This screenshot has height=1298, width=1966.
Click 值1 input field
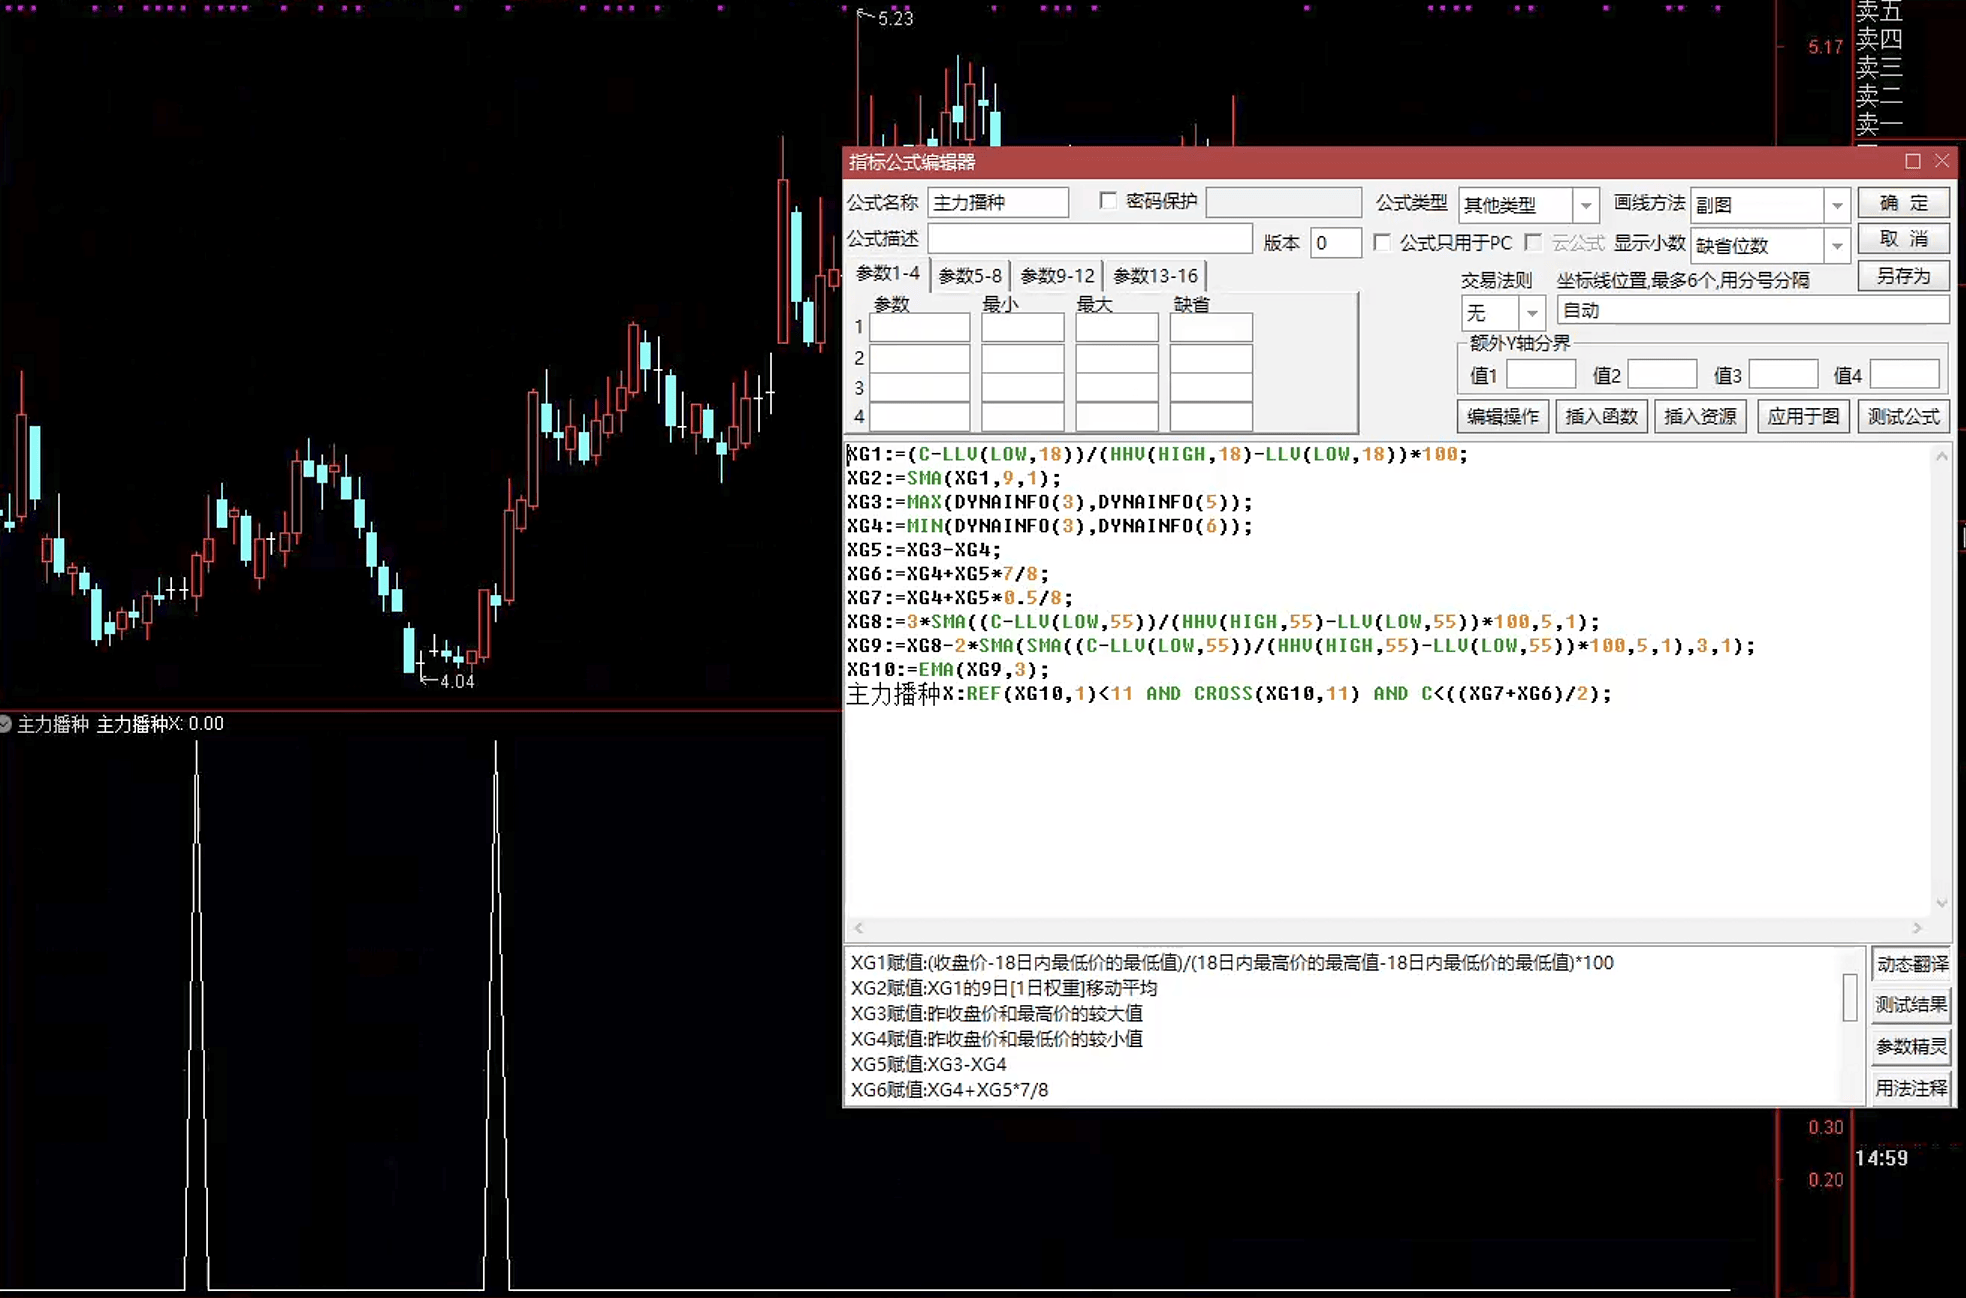[1541, 375]
